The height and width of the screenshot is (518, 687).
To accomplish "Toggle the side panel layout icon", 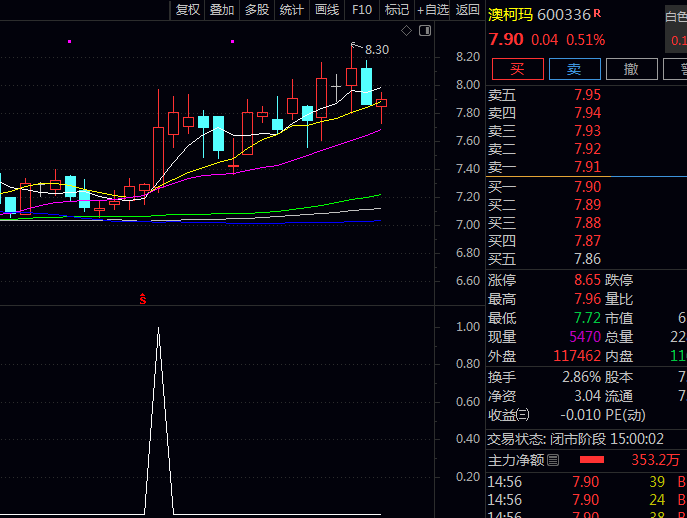I will pos(424,31).
